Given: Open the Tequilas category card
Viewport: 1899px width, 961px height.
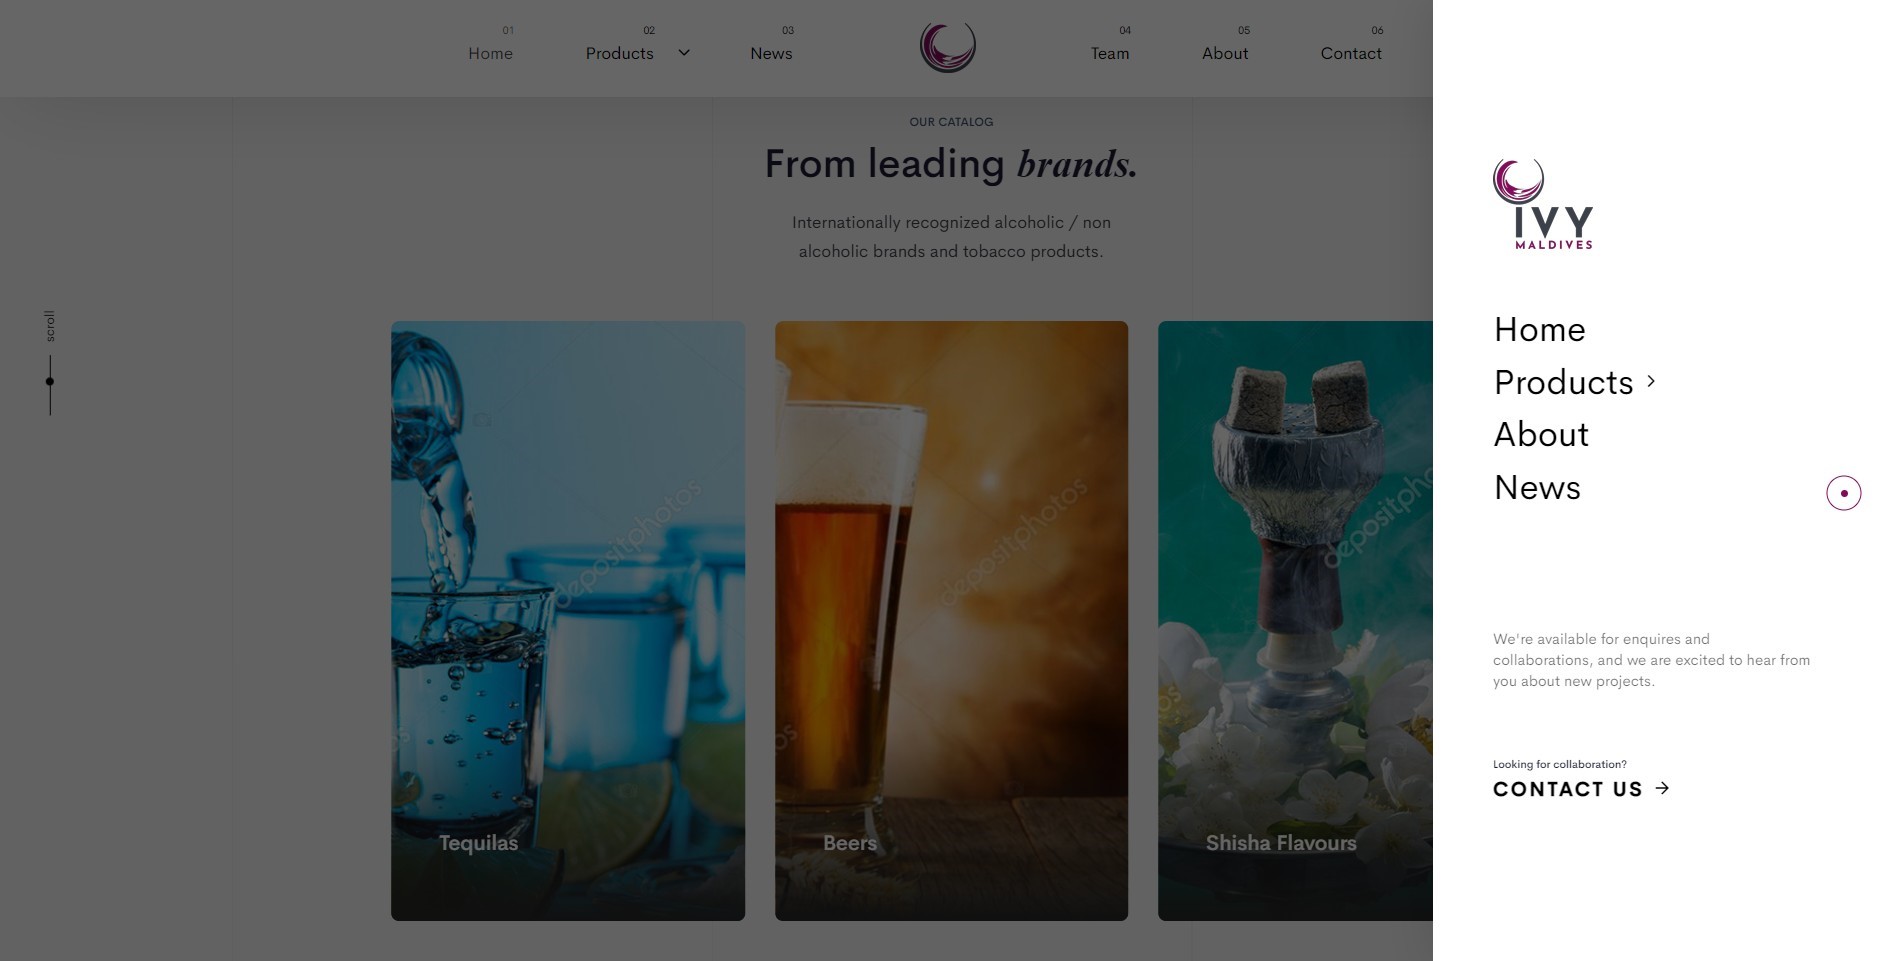Looking at the screenshot, I should [568, 620].
